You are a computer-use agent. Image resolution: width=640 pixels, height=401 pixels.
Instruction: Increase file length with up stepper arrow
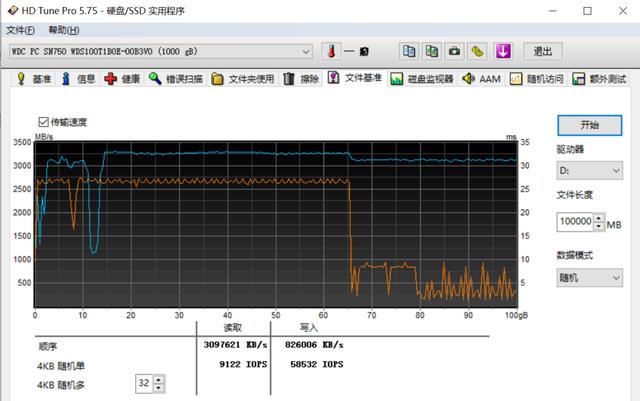pyautogui.click(x=599, y=217)
